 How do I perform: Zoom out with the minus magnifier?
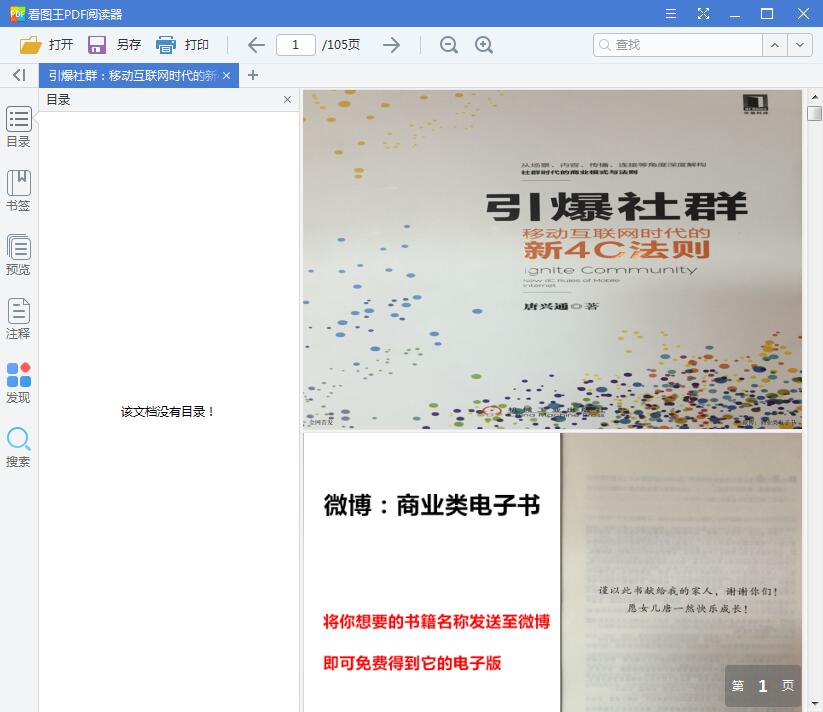coord(449,45)
